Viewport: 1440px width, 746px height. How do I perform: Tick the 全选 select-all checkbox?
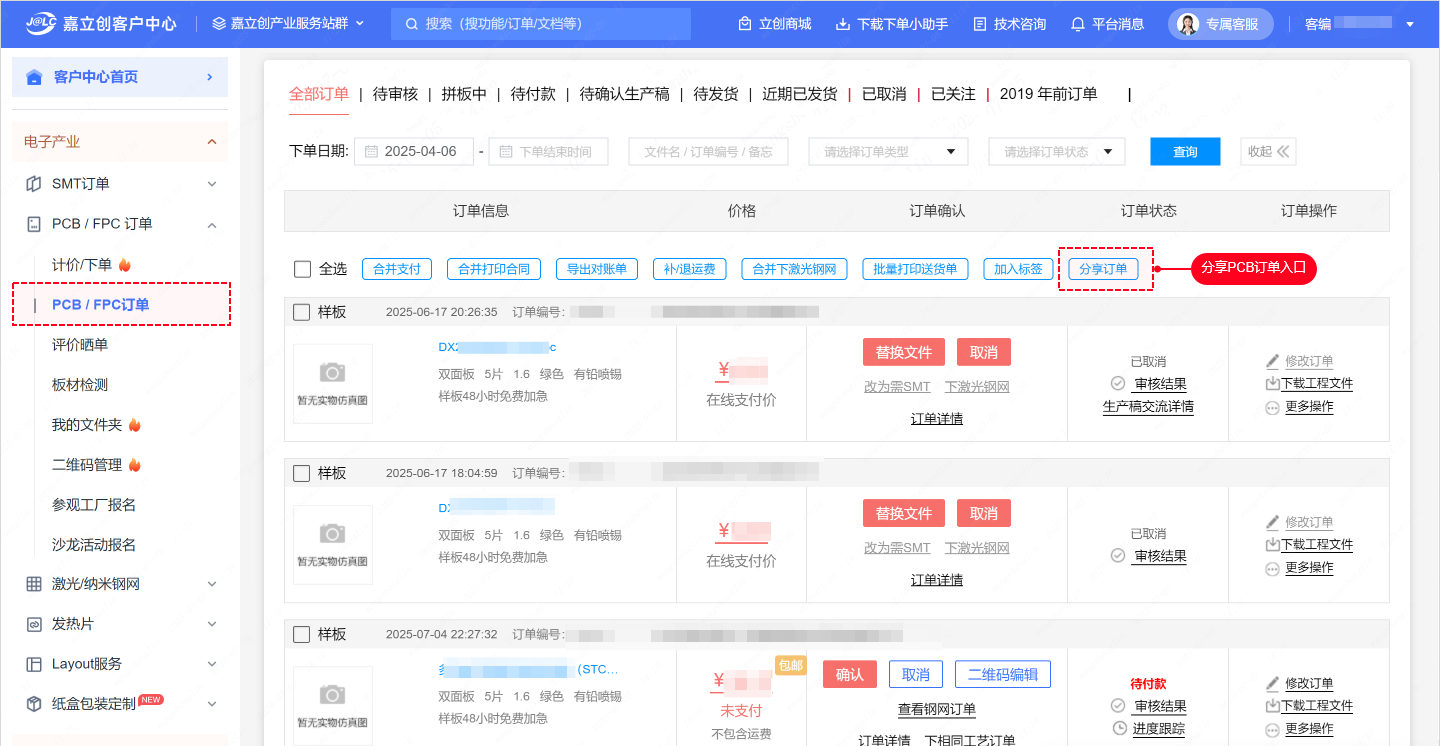303,269
